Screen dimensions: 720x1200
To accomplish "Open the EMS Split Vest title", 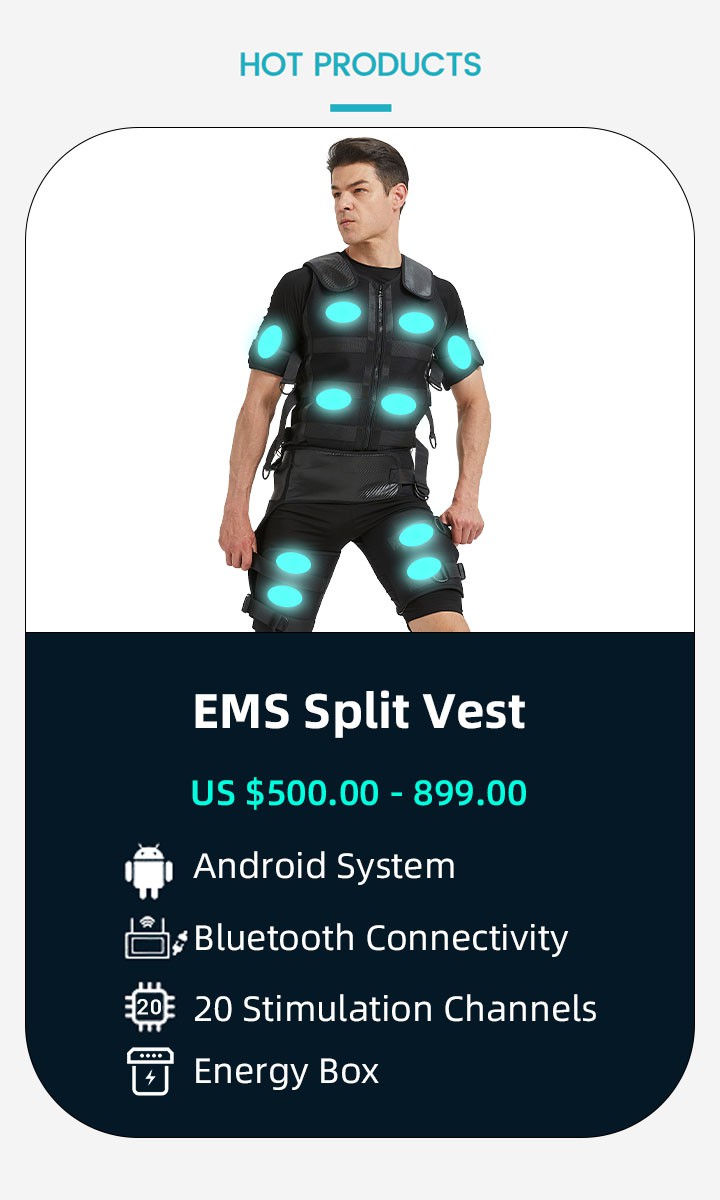I will point(359,711).
